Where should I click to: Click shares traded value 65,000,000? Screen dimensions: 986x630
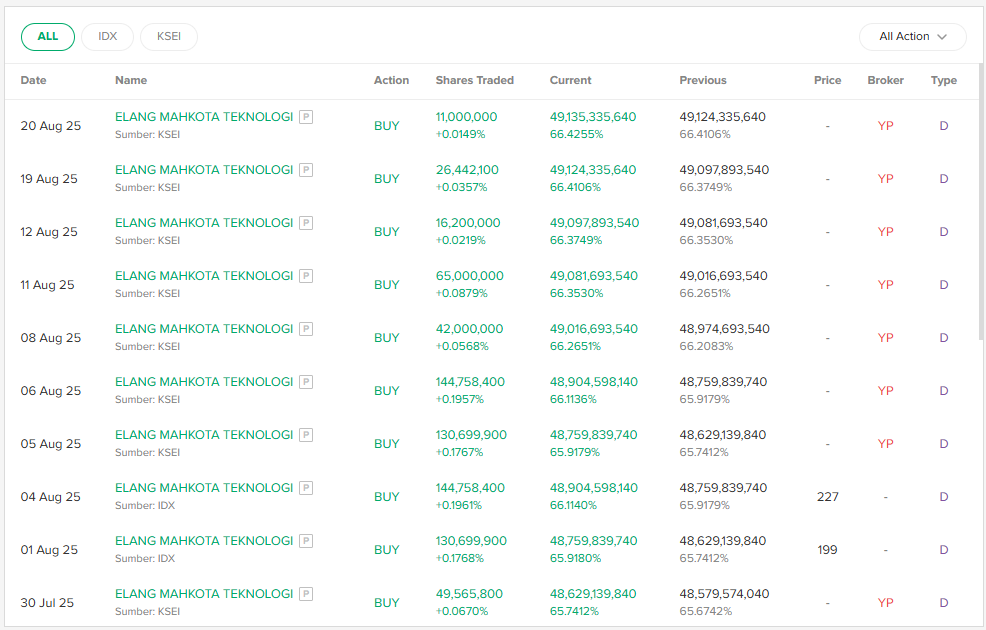pyautogui.click(x=469, y=276)
